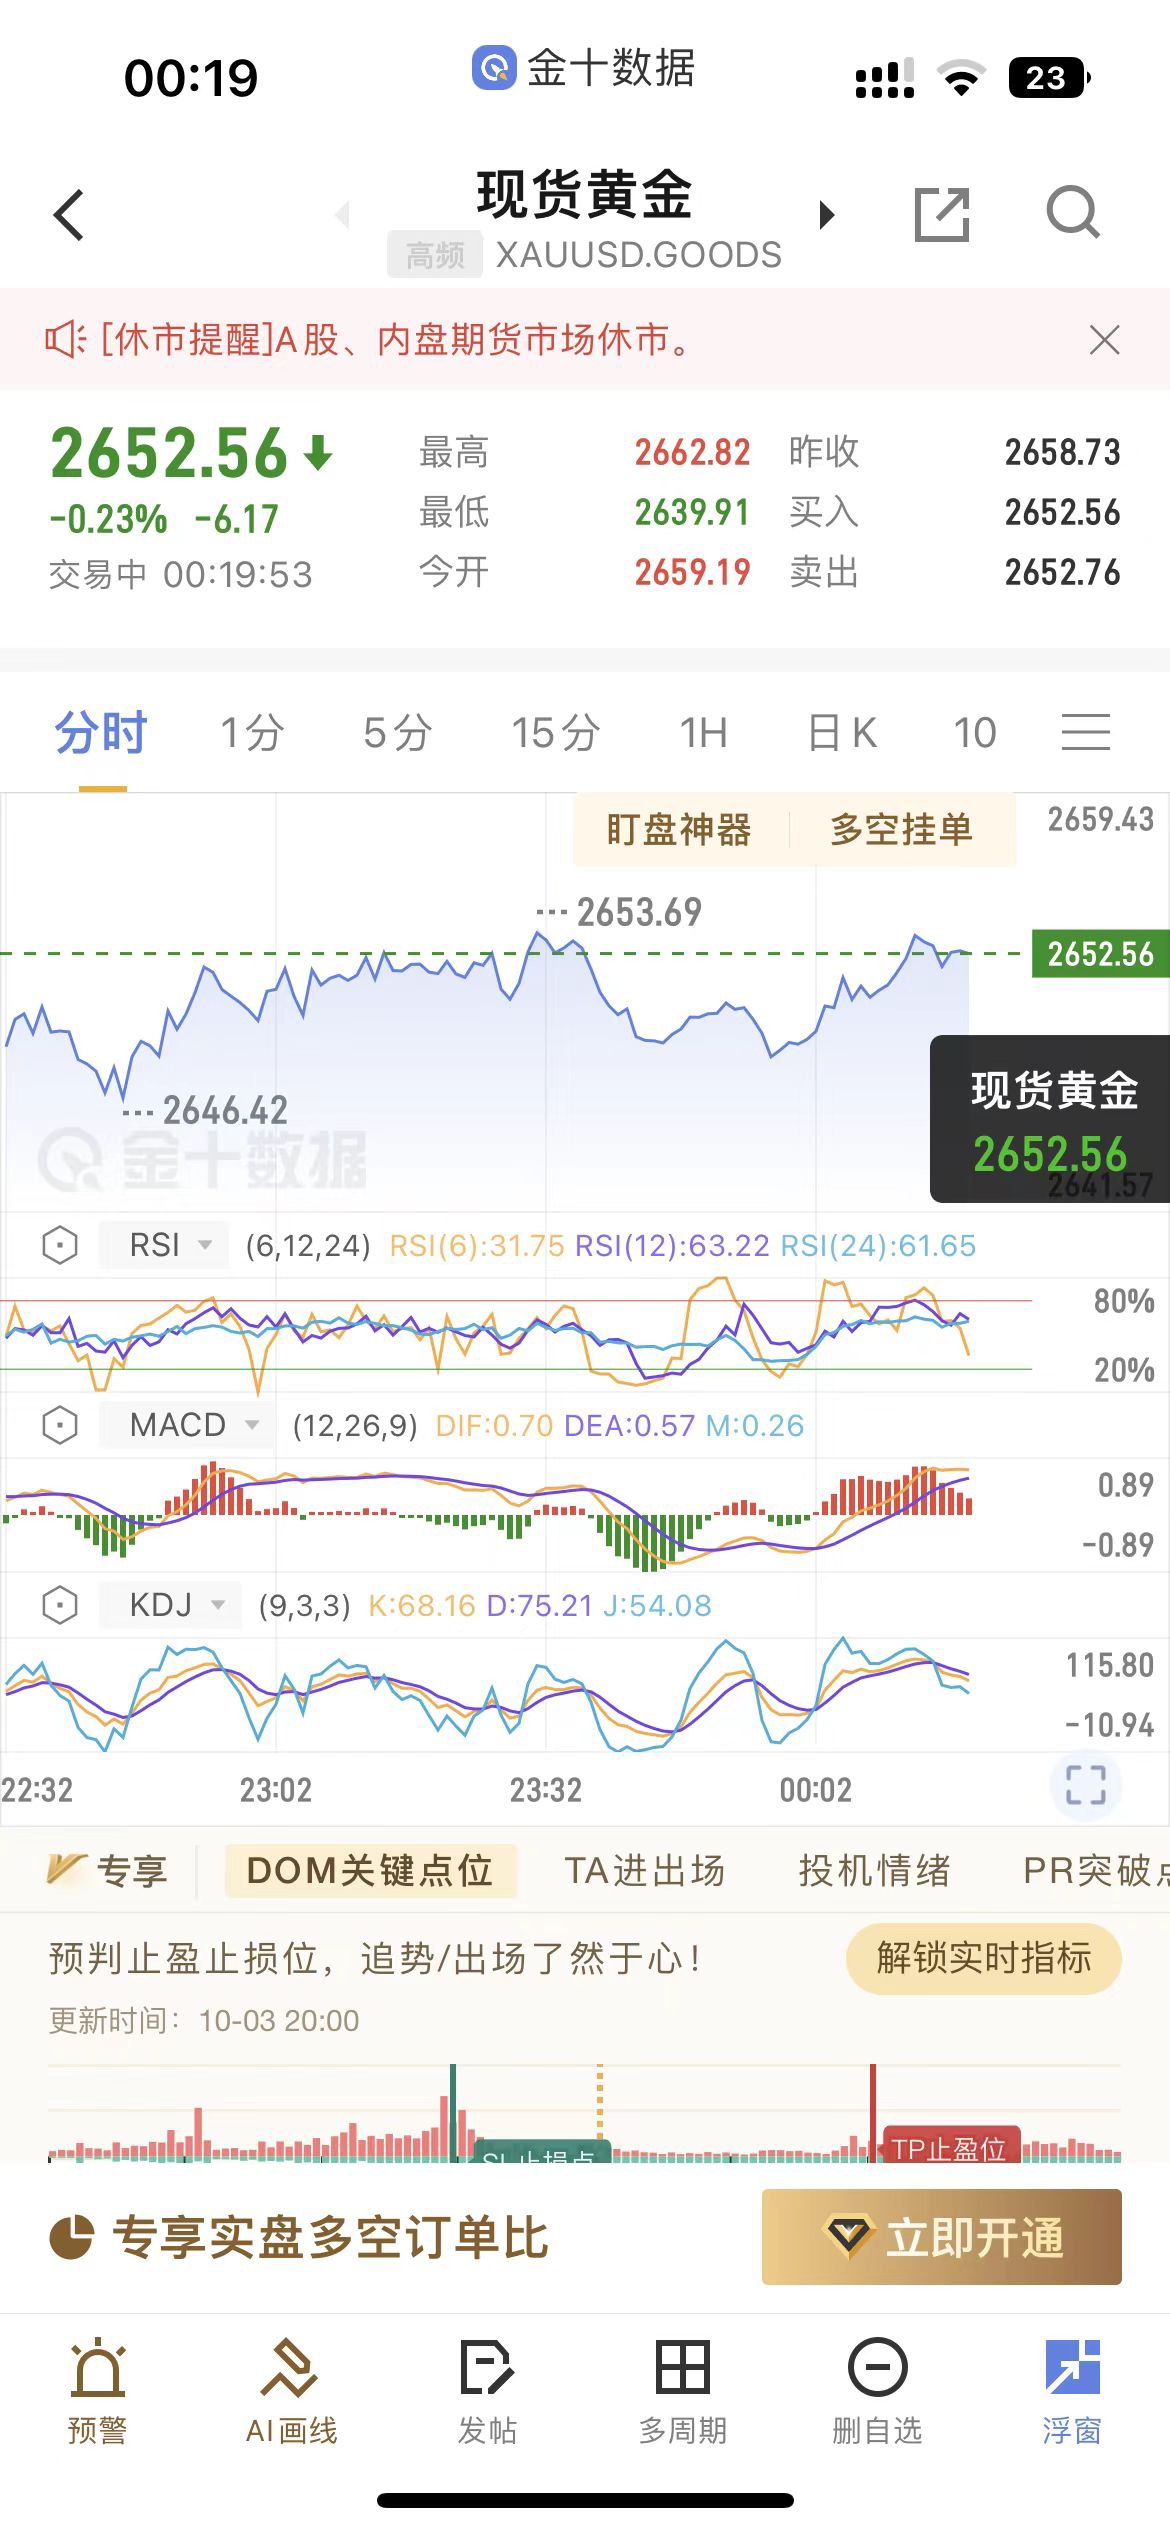
Task: Tap the 10 timeframe tab
Action: pyautogui.click(x=975, y=732)
